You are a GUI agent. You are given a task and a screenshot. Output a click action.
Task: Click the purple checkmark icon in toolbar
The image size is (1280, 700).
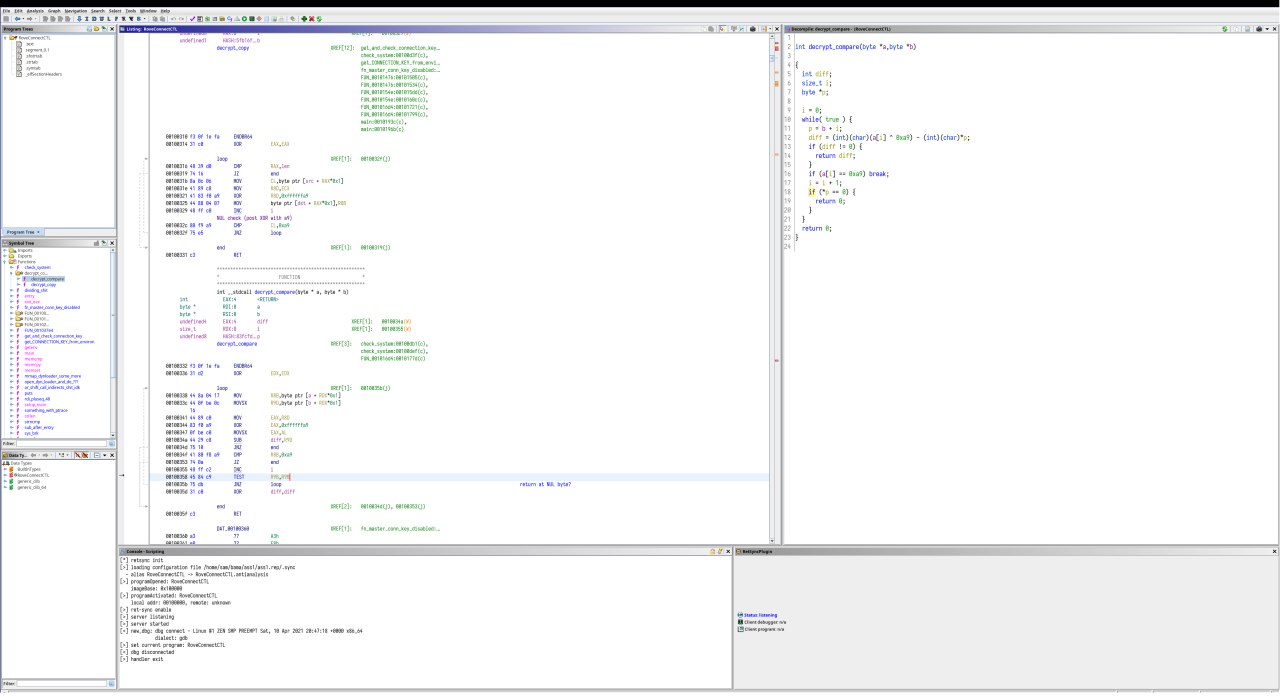point(192,18)
